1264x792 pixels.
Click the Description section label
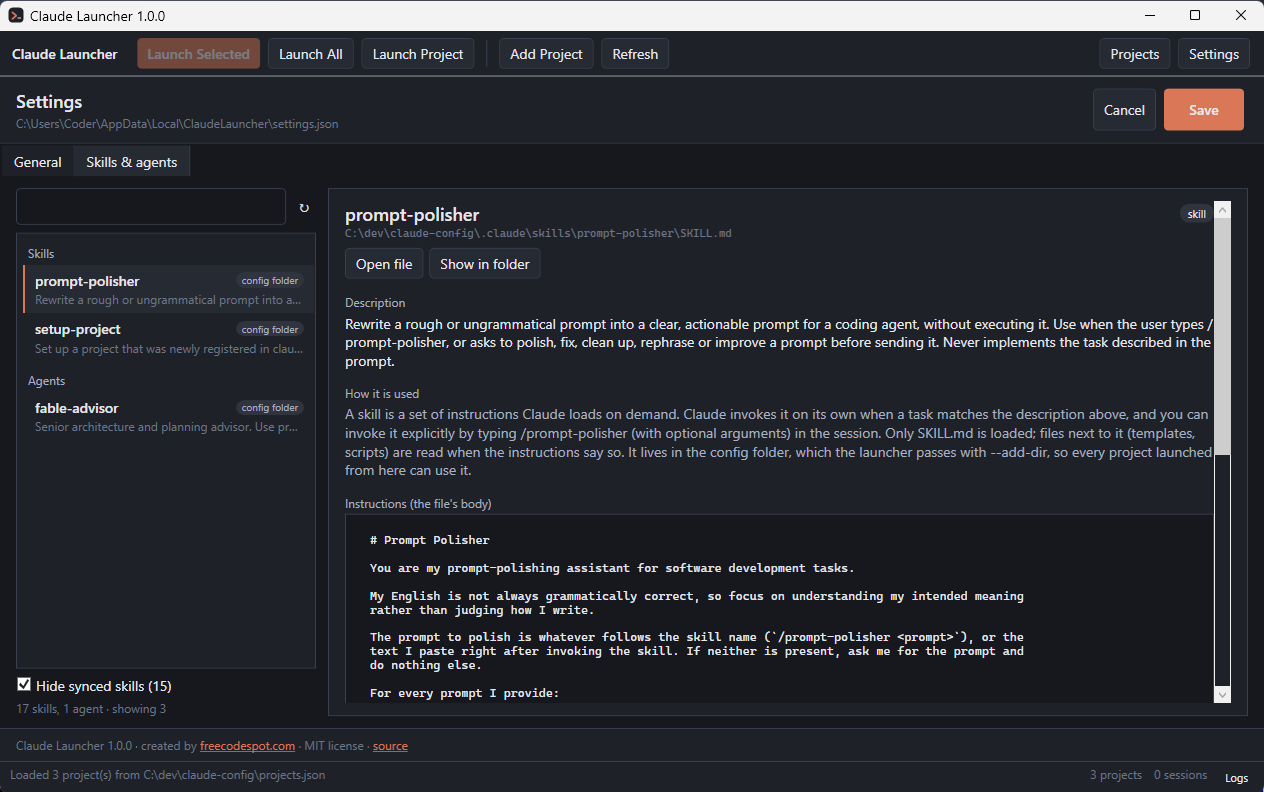tap(375, 303)
